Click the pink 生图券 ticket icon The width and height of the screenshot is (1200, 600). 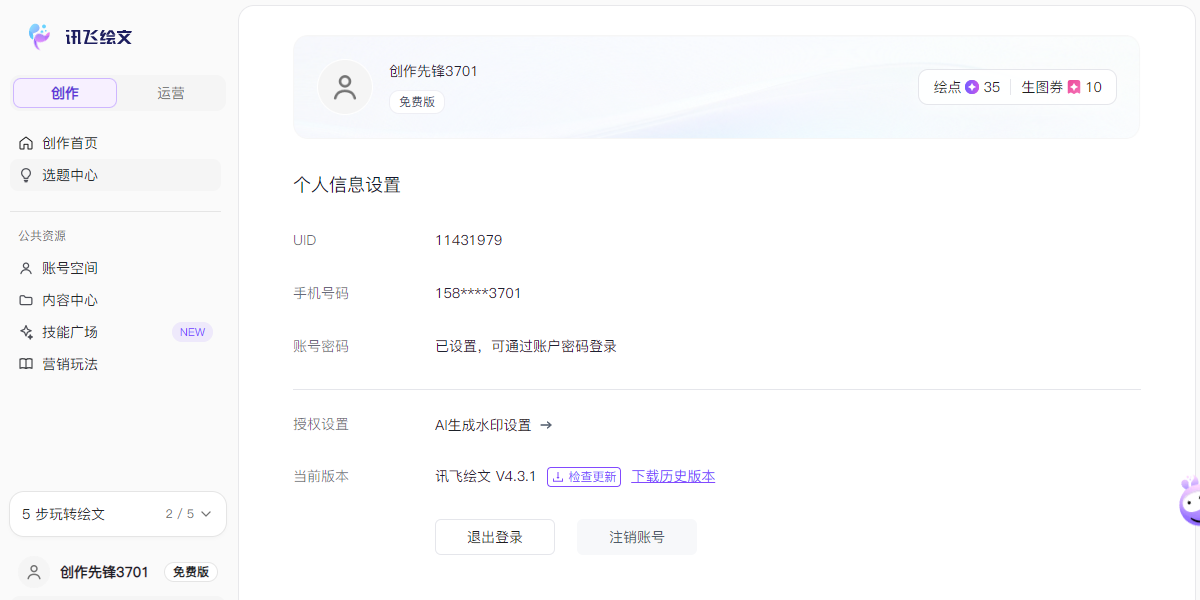pos(1074,87)
